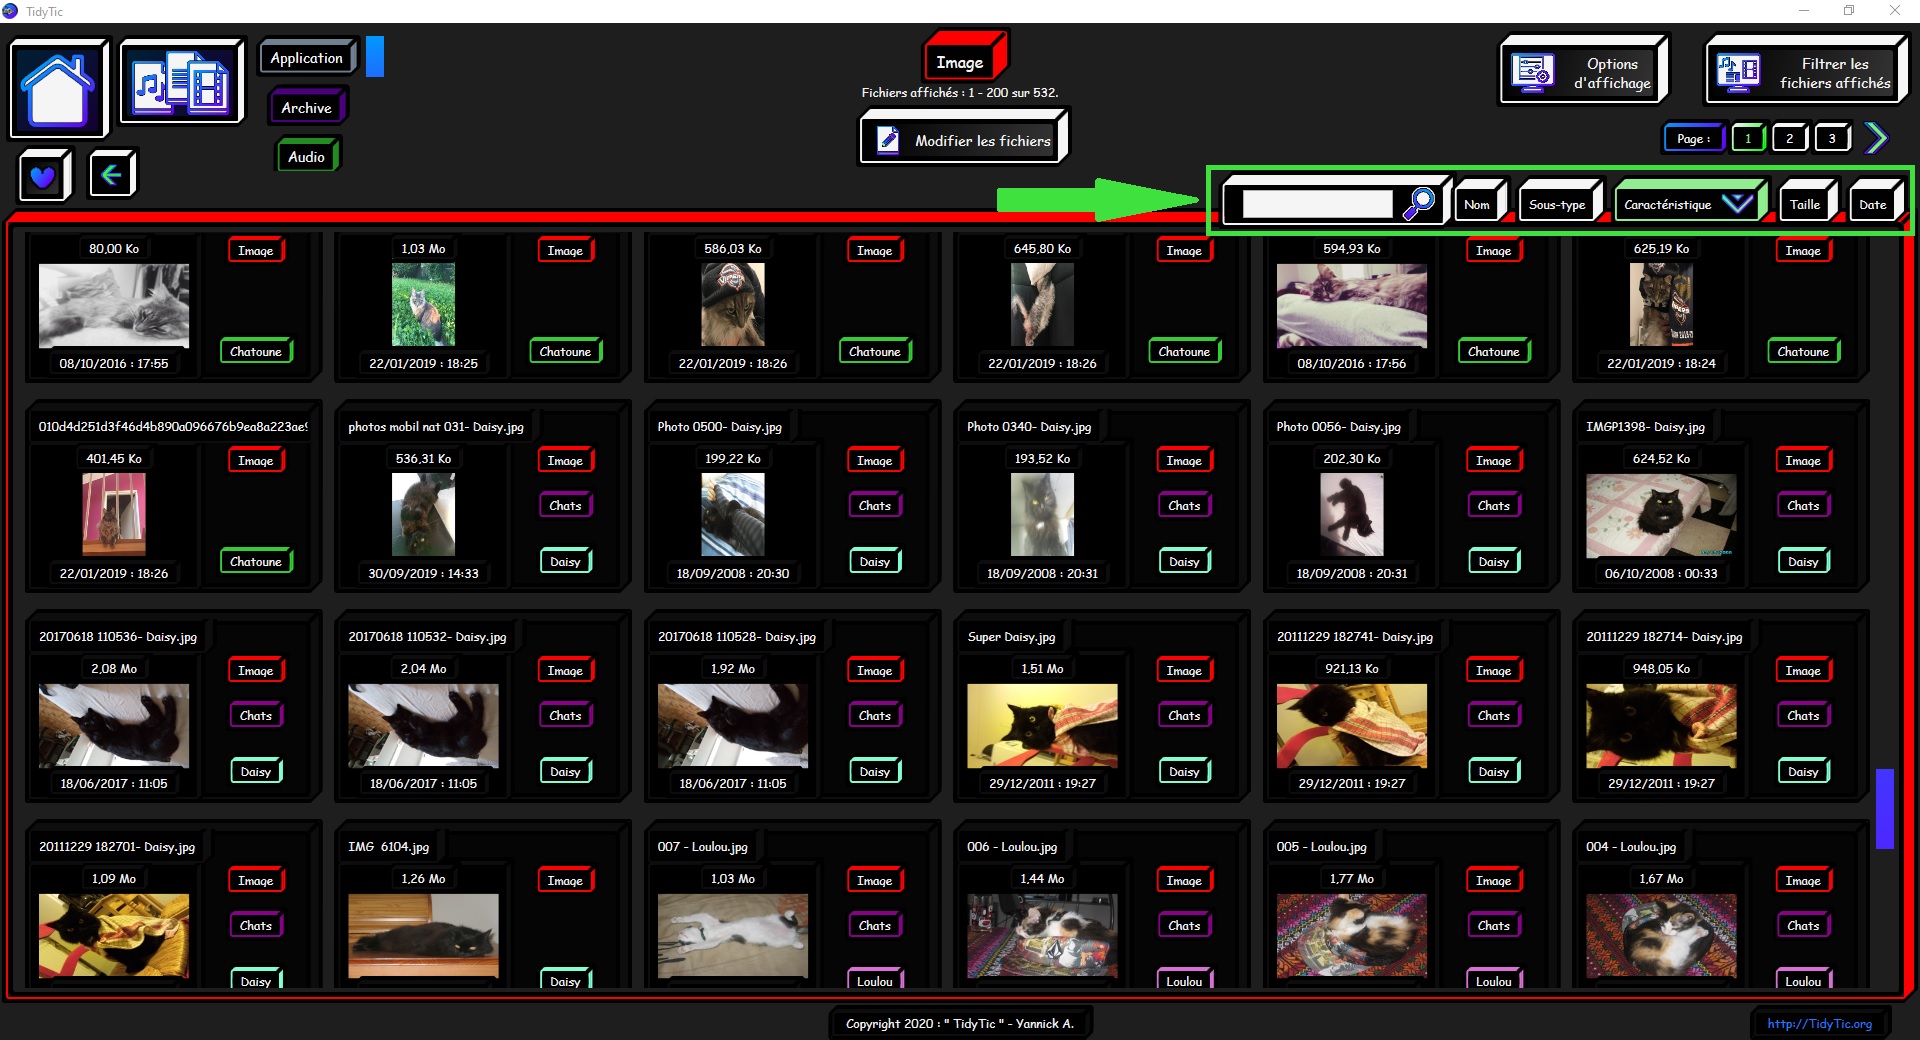Click Chatoune tag on 401,45 Ko image
Screen dimensions: 1920x1040
tap(256, 561)
